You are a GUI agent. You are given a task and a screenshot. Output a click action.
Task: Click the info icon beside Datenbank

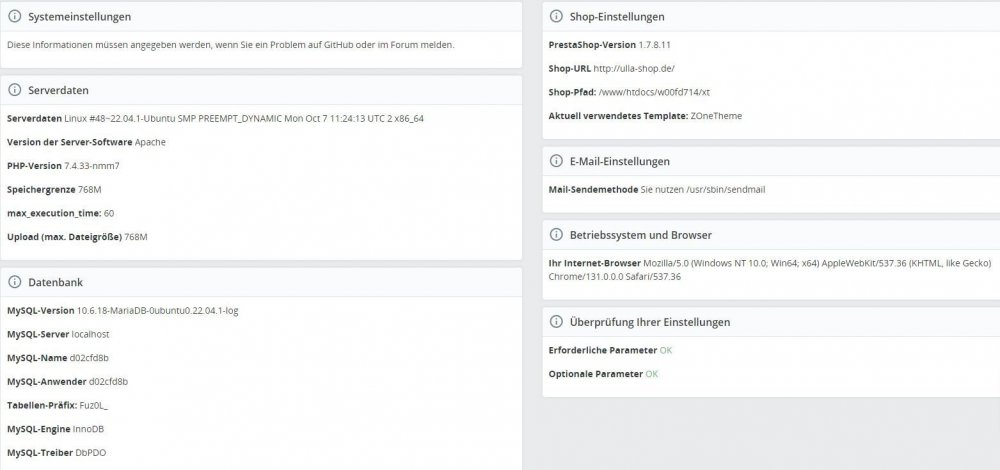pos(15,282)
